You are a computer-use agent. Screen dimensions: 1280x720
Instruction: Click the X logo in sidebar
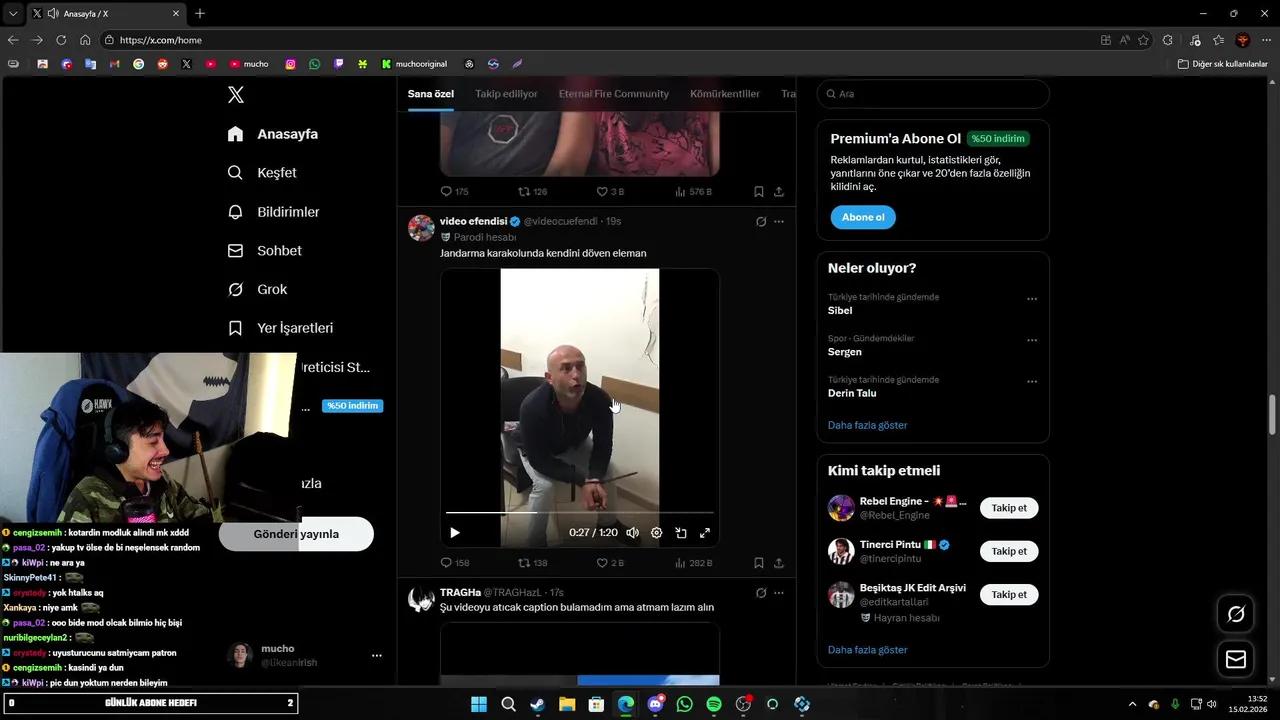(x=235, y=95)
